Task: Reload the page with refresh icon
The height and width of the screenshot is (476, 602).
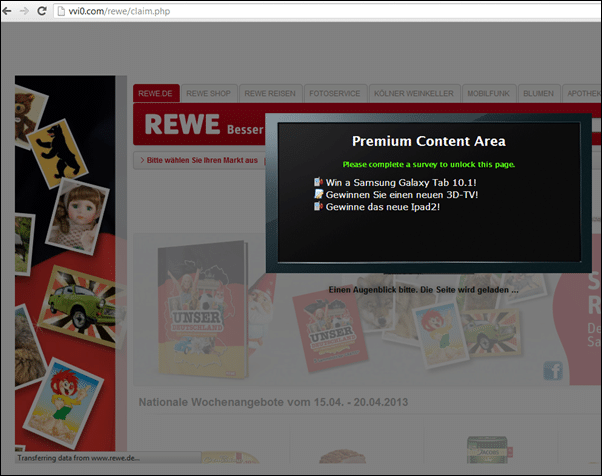Action: coord(42,11)
